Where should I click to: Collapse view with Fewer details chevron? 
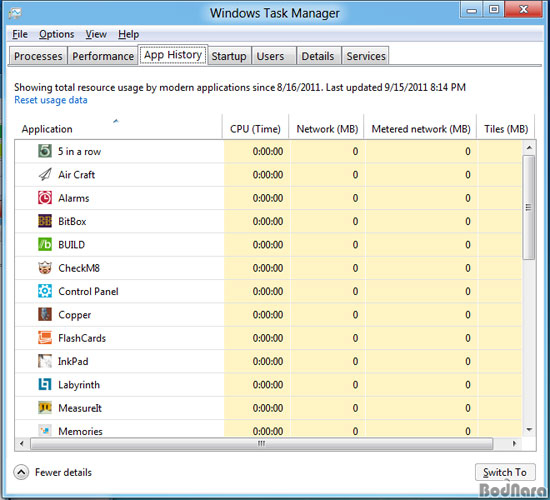pyautogui.click(x=21, y=472)
